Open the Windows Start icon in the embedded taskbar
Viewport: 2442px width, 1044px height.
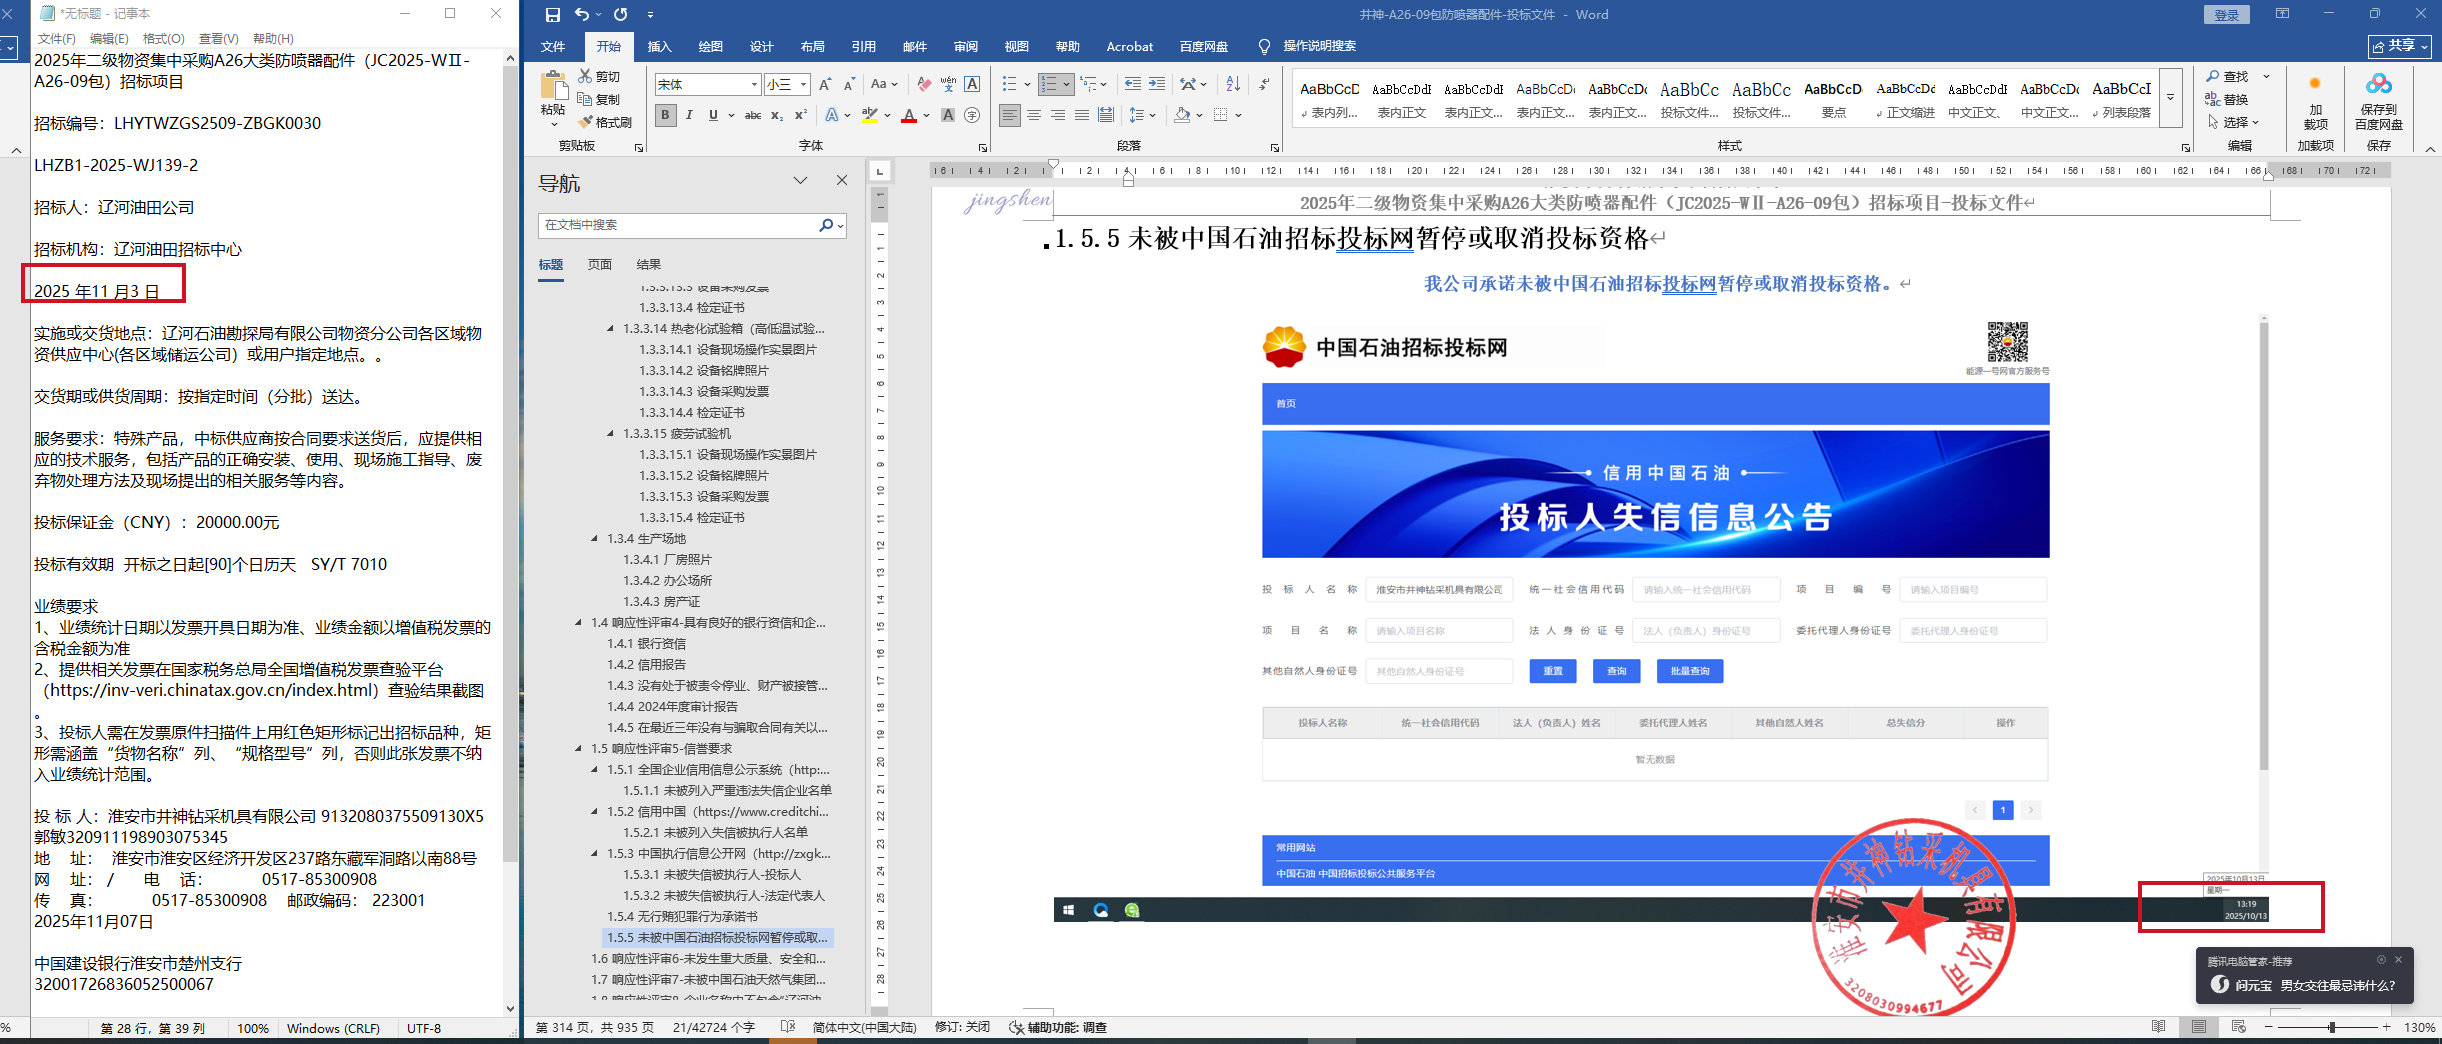(1068, 910)
